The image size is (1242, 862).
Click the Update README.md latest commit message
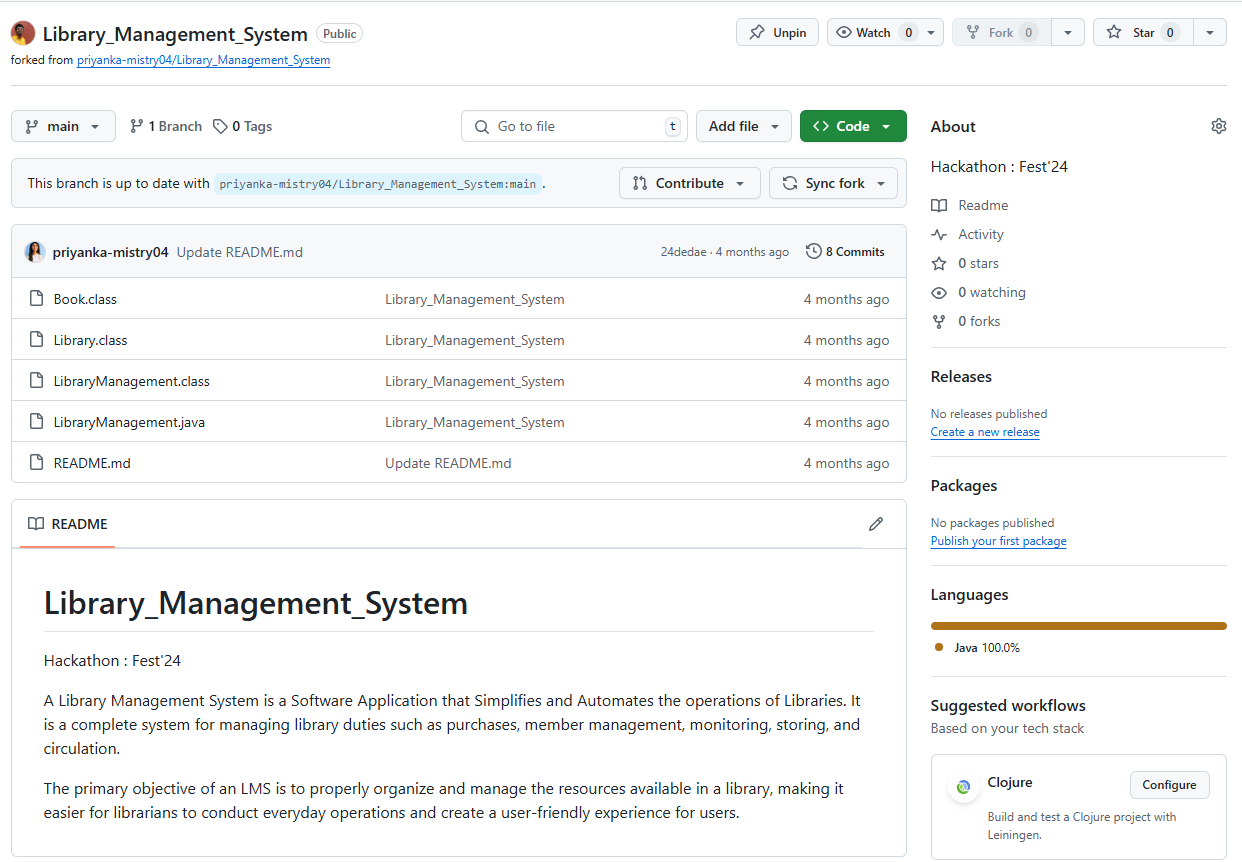tap(240, 252)
